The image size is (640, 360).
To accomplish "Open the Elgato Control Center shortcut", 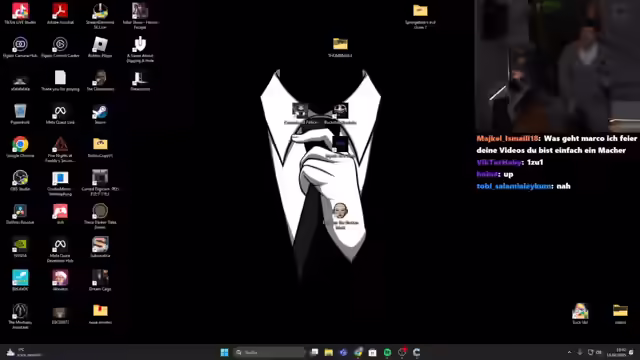I will (60, 47).
